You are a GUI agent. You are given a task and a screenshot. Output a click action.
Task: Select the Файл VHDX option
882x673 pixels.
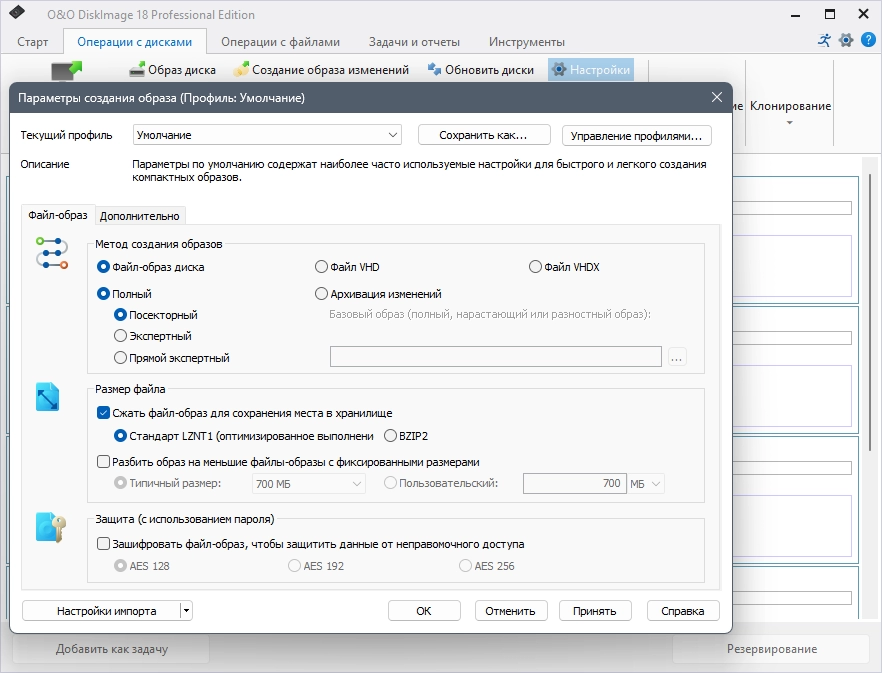pyautogui.click(x=565, y=267)
